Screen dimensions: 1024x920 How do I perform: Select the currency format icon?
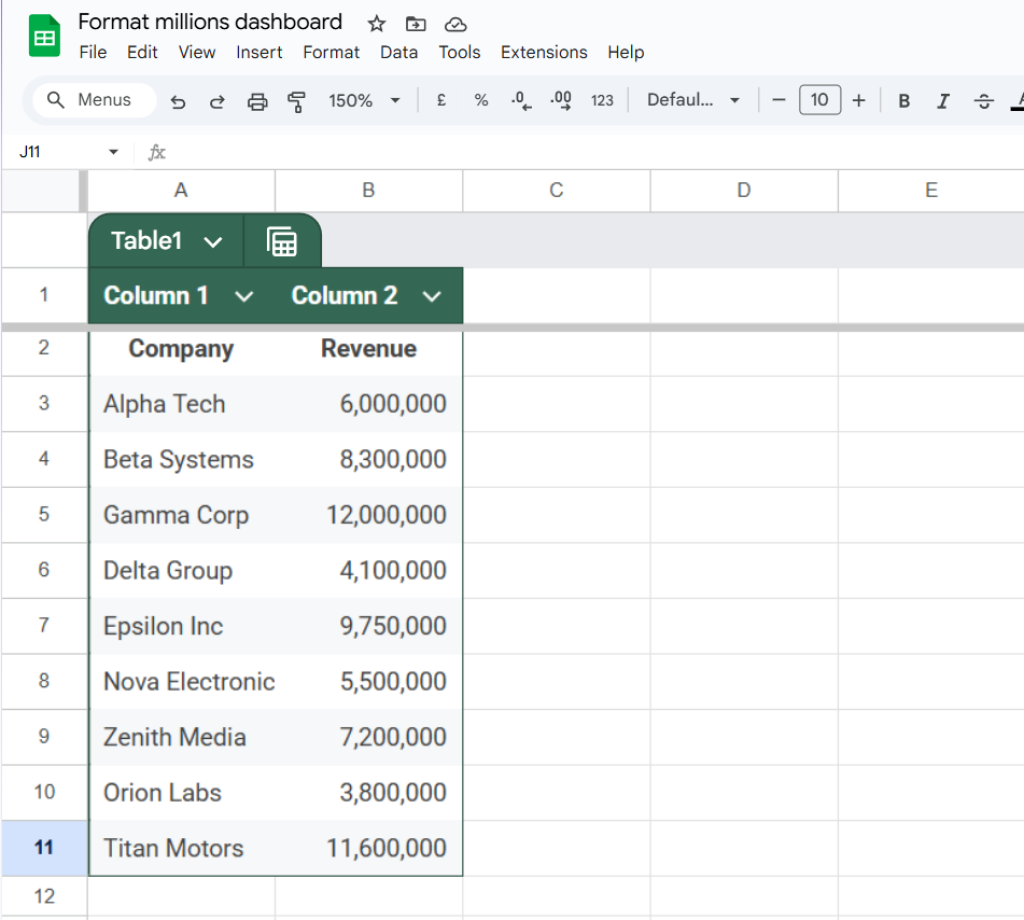(440, 100)
